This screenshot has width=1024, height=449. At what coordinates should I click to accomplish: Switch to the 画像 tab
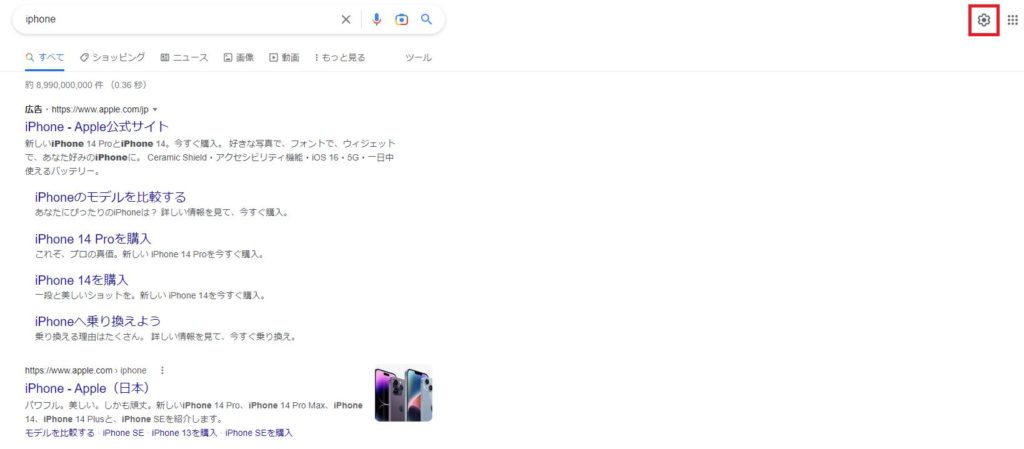tap(238, 57)
